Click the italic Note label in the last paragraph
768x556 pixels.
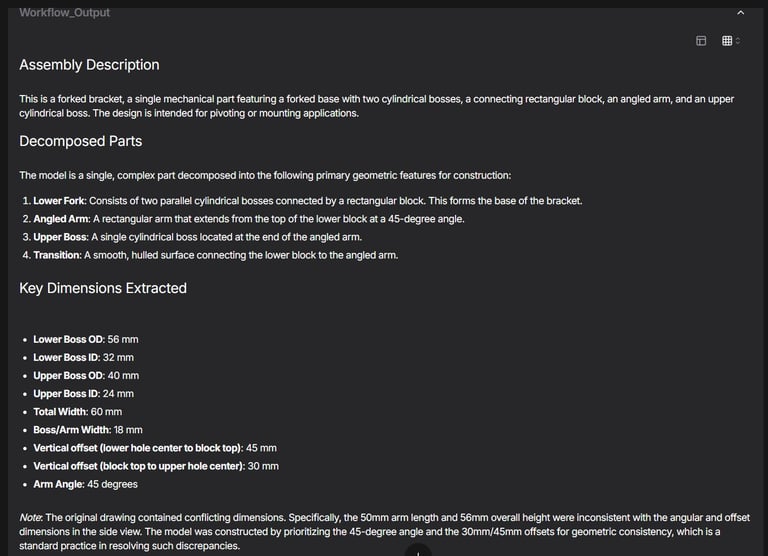tap(30, 518)
